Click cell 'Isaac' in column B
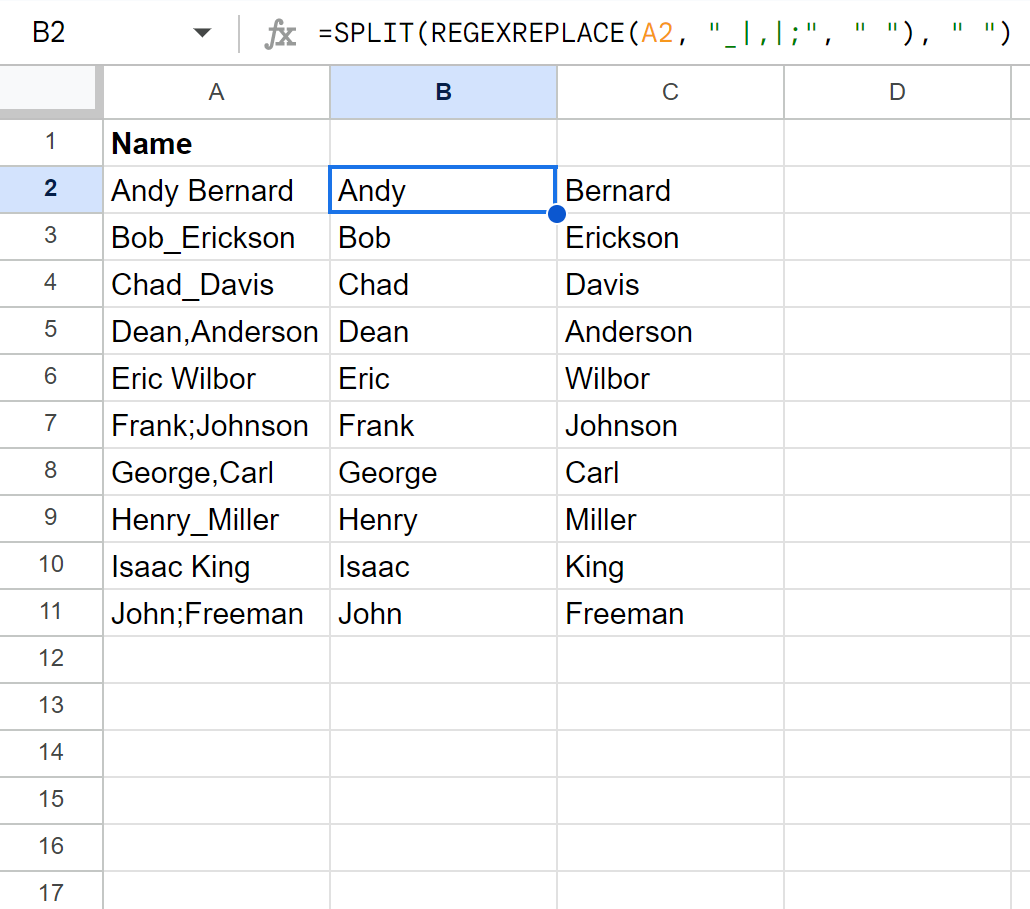 tap(443, 566)
